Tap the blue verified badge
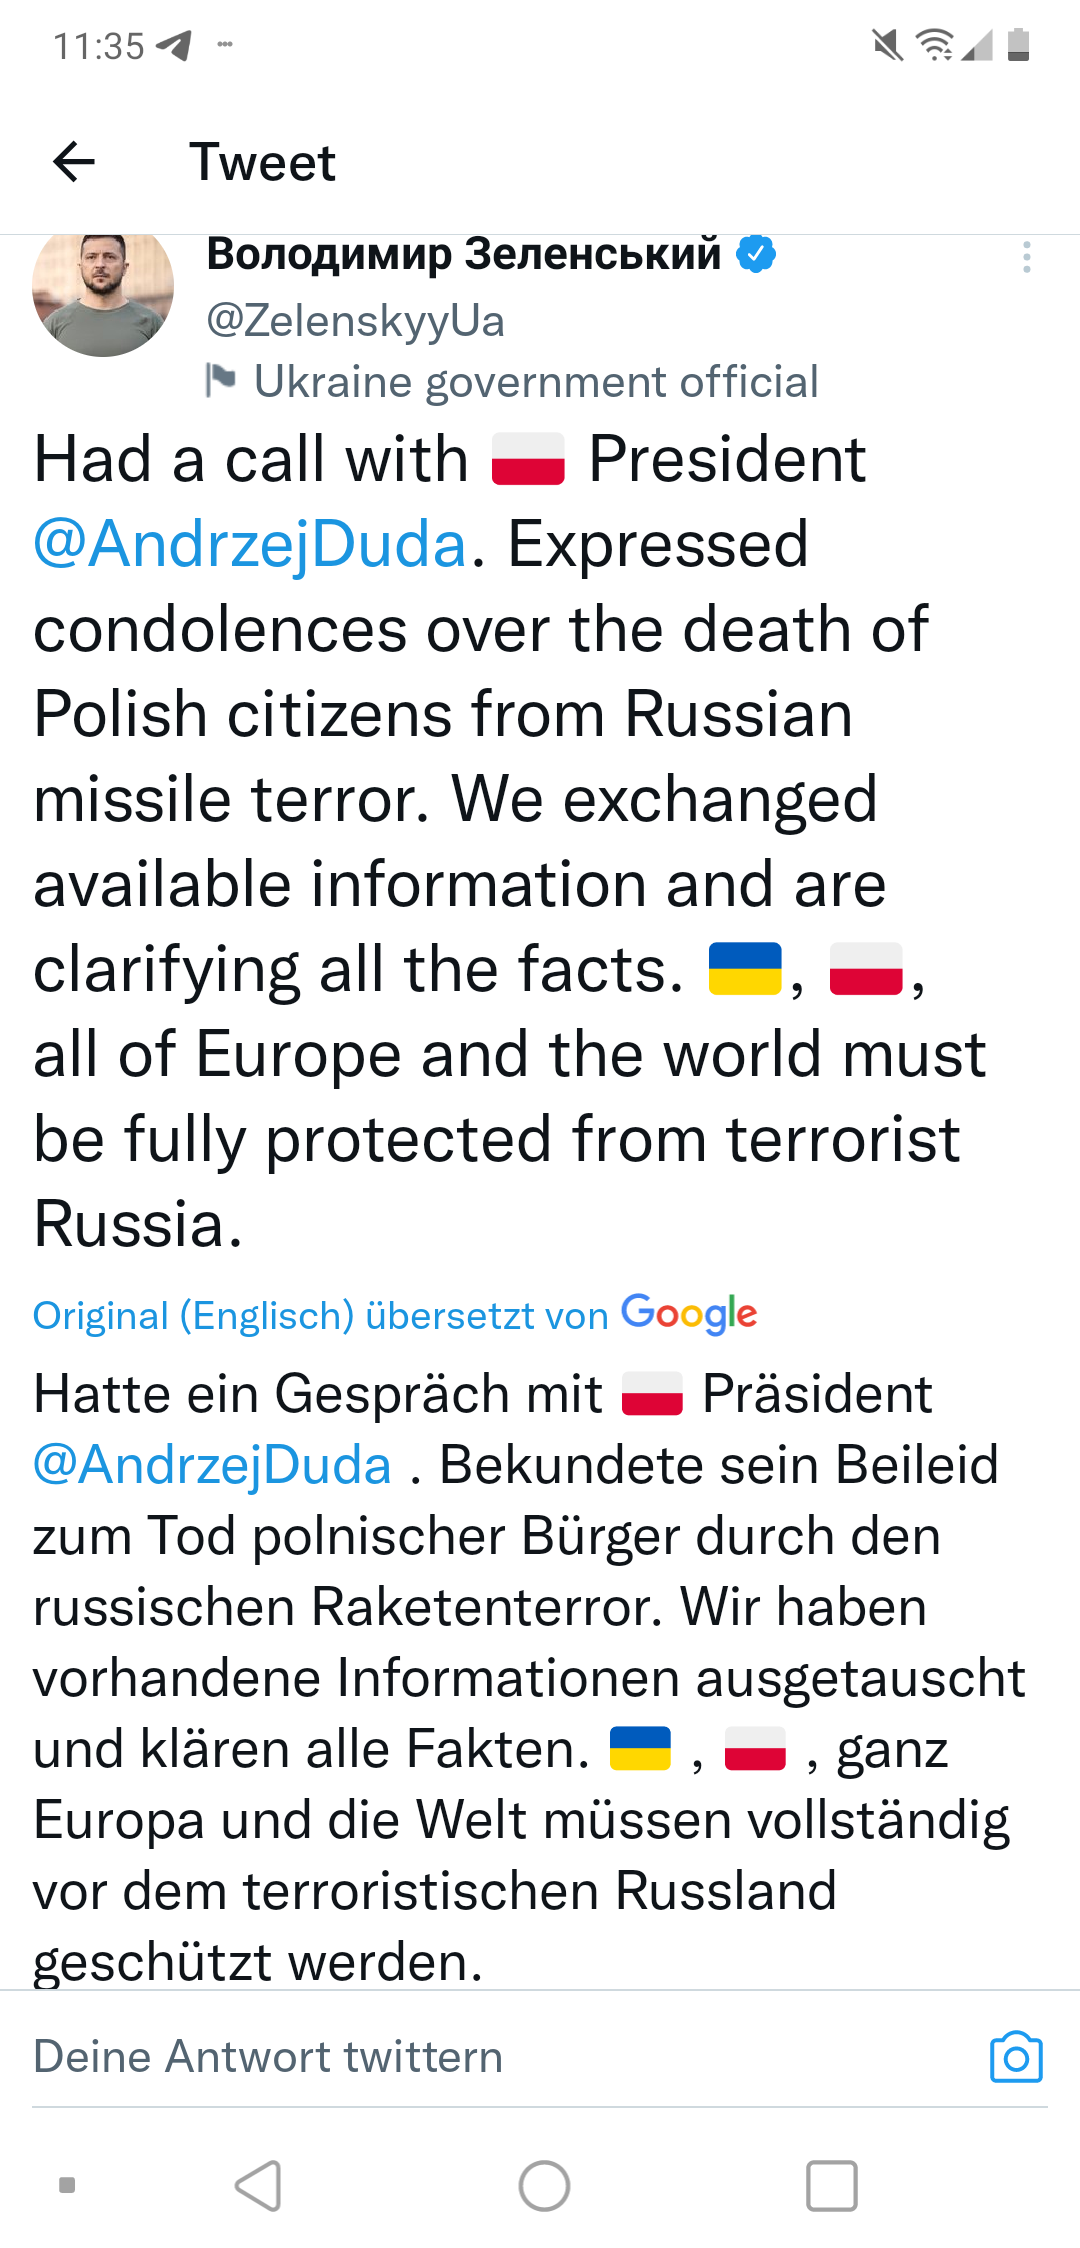The image size is (1080, 2248). pyautogui.click(x=756, y=254)
